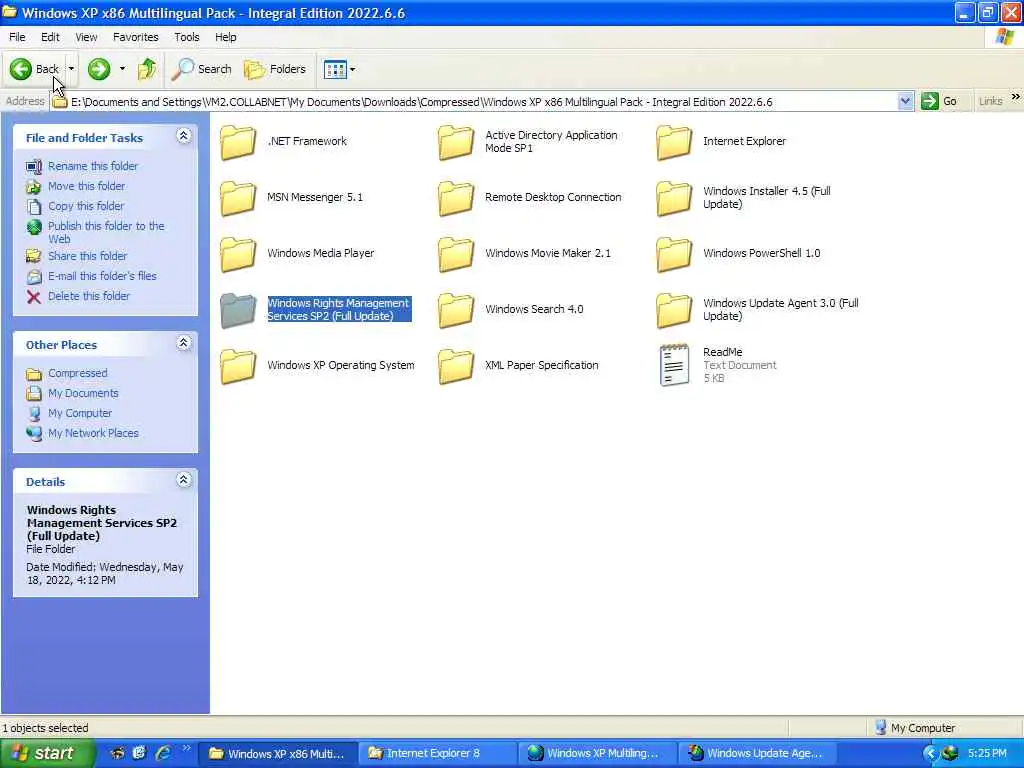Expand the Address bar dropdown

[x=905, y=101]
